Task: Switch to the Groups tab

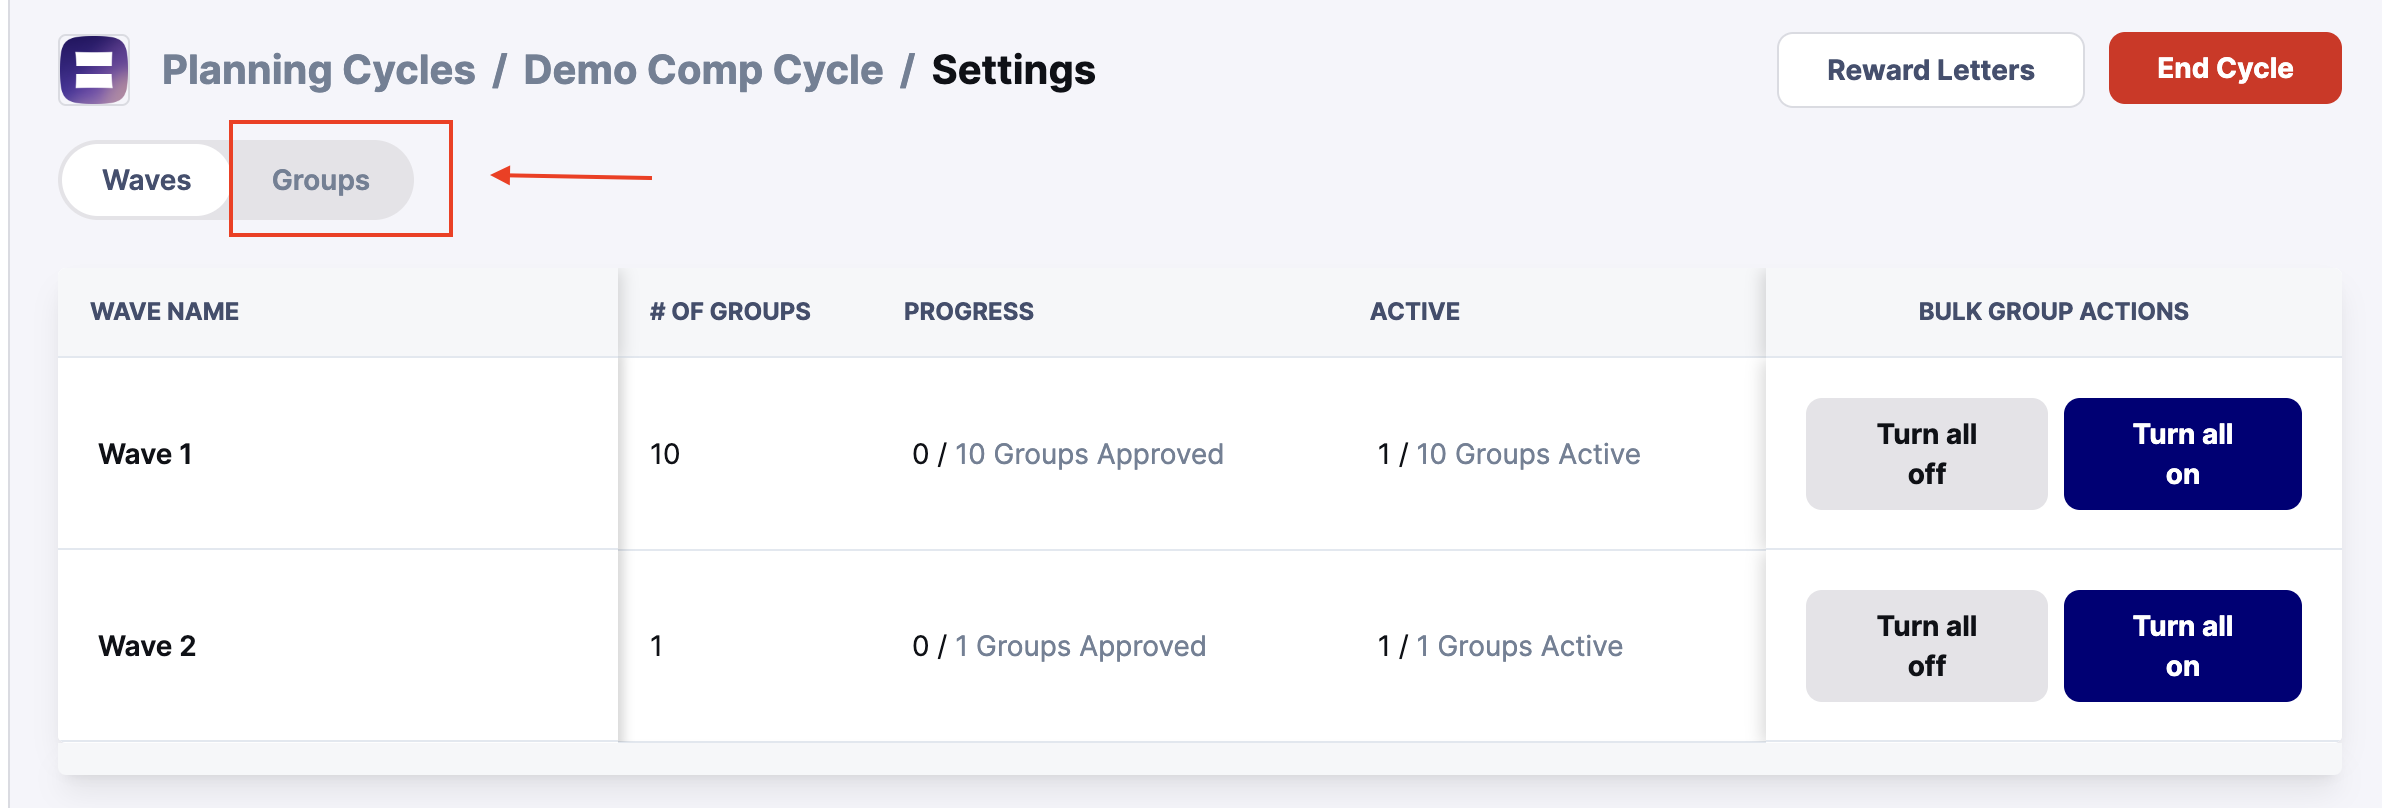Action: (321, 180)
